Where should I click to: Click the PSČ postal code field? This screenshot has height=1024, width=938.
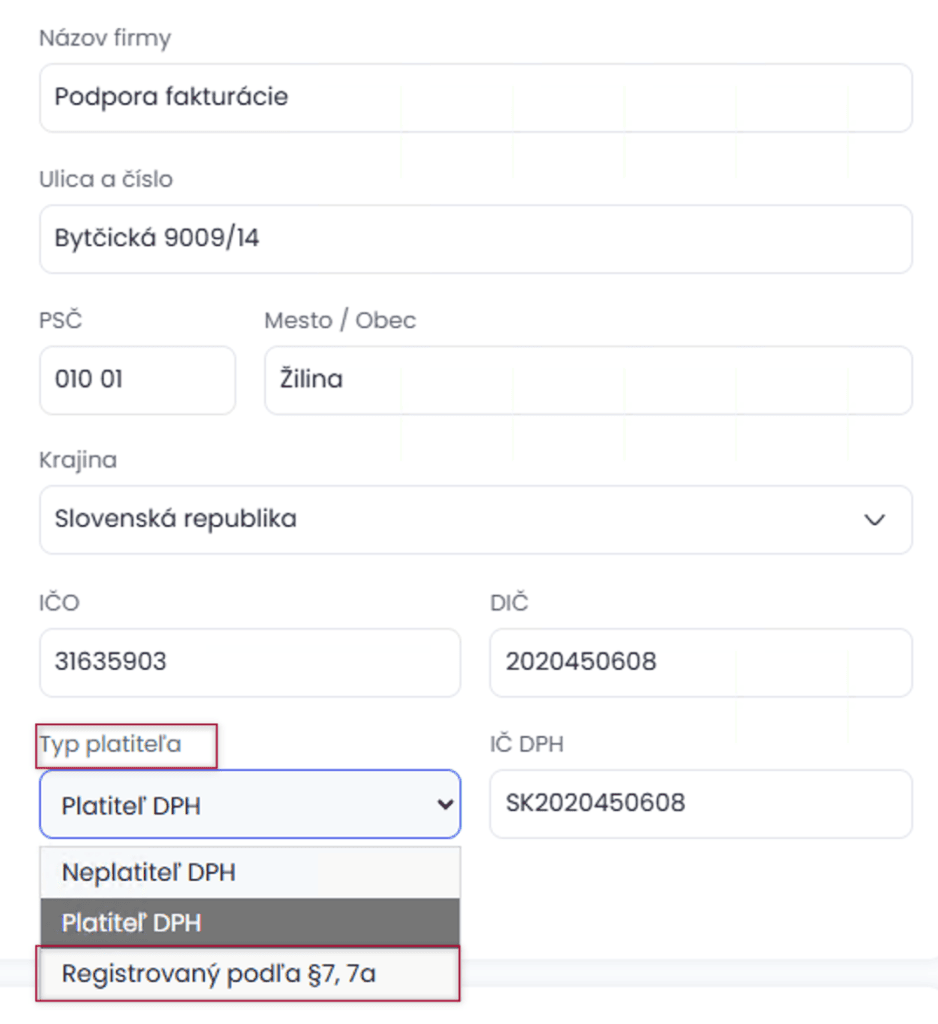tap(137, 380)
